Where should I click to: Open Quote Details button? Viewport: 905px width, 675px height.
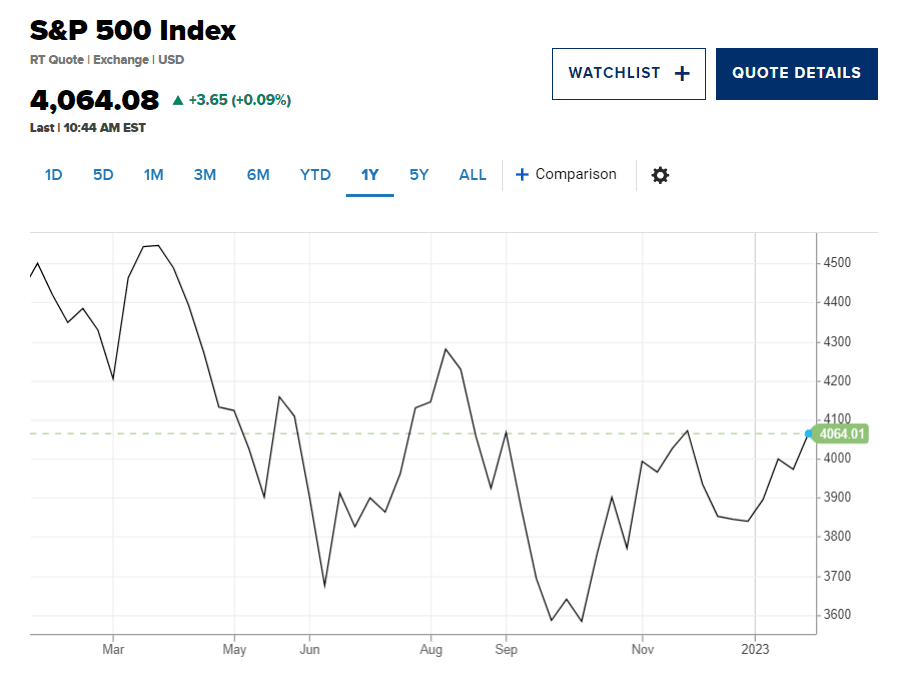pos(796,74)
